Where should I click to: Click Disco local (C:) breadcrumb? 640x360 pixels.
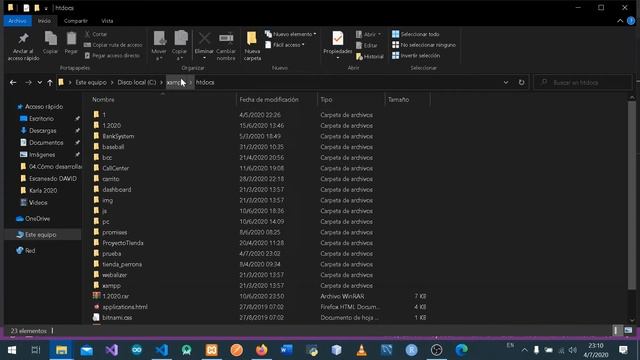coord(137,82)
